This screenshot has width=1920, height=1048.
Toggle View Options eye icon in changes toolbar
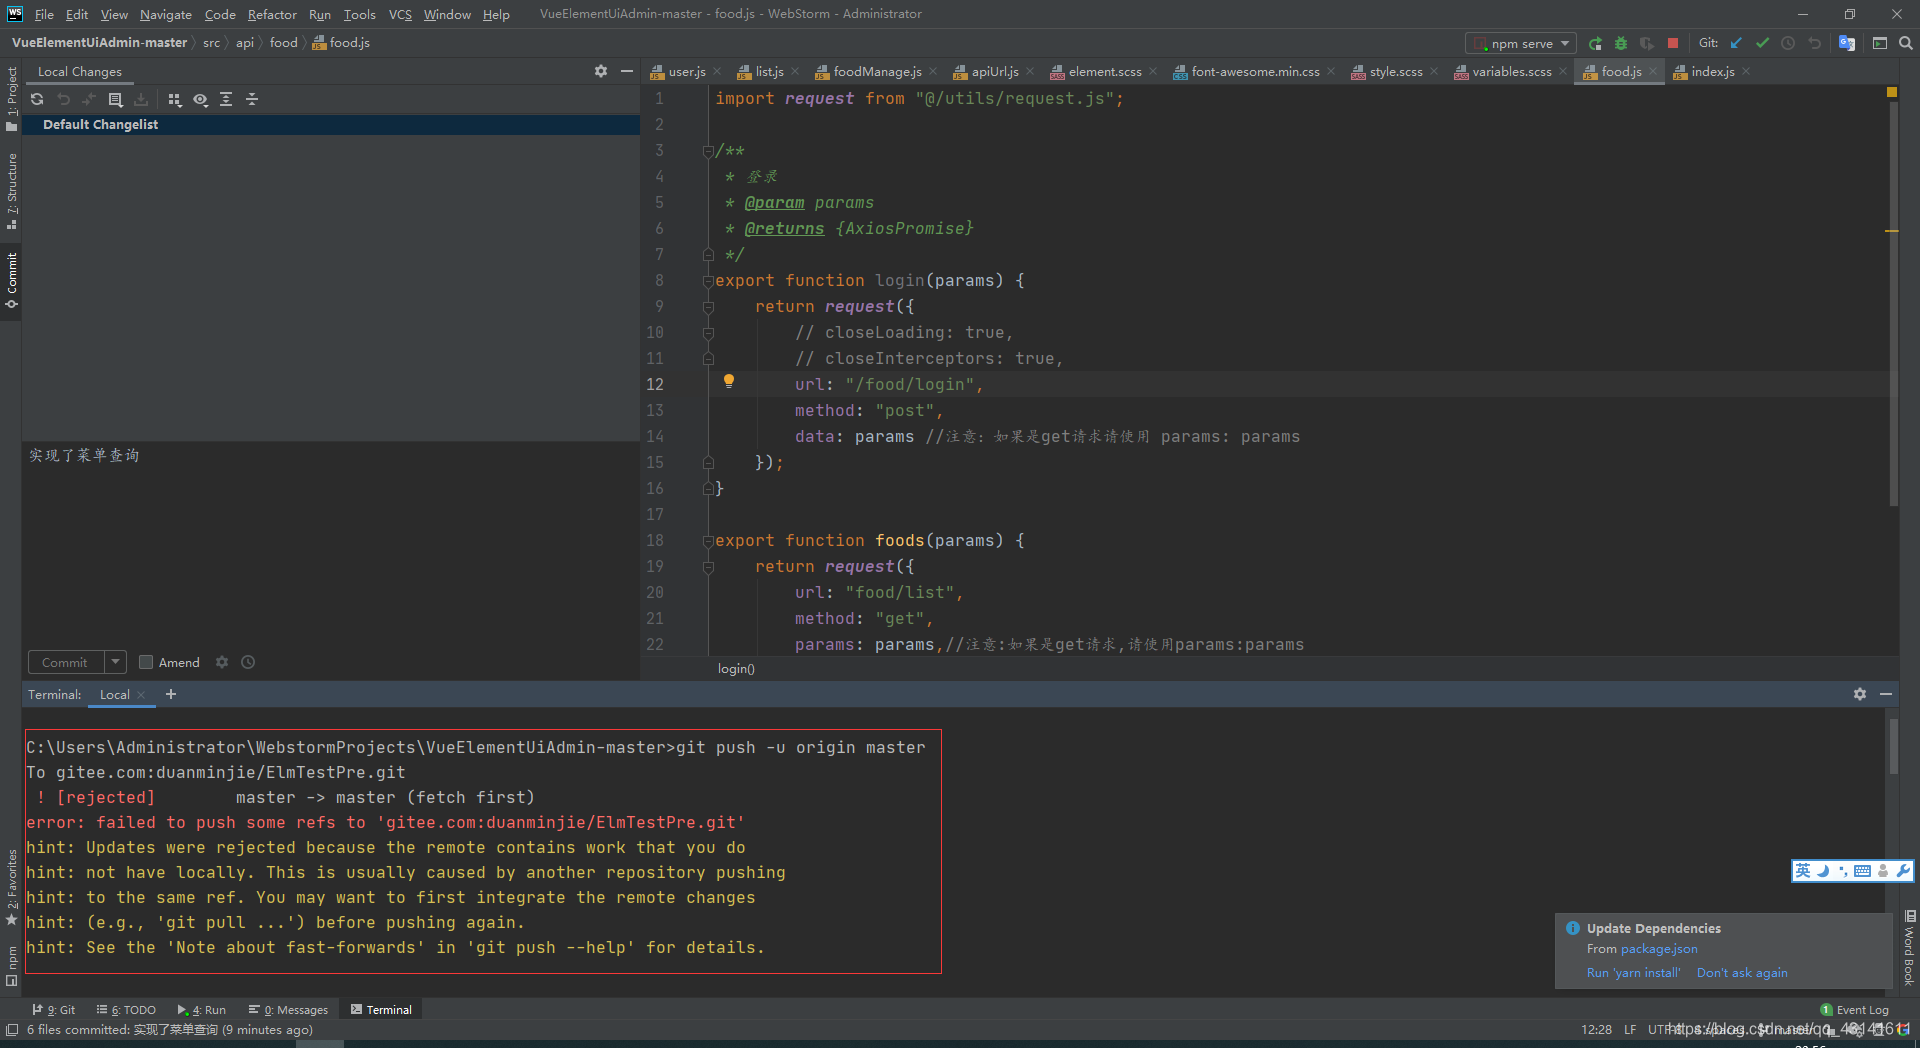(x=200, y=99)
